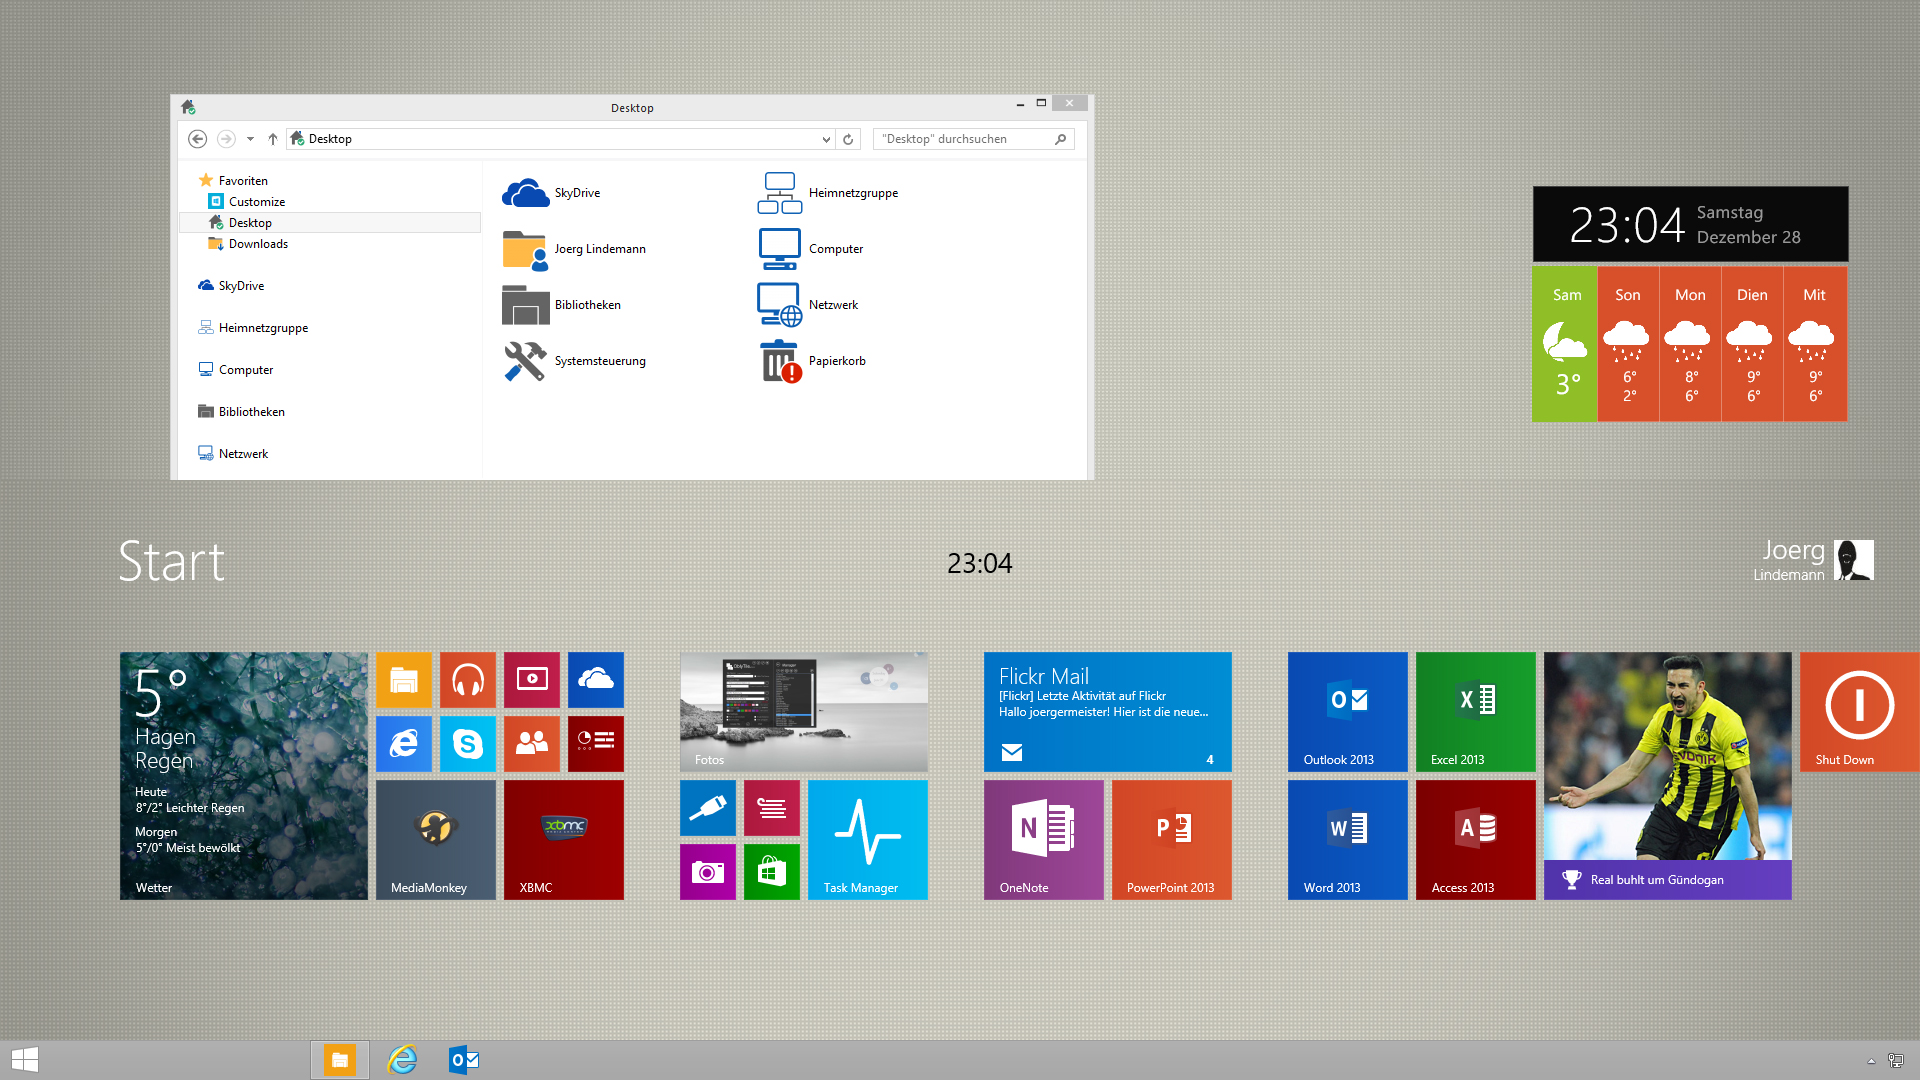The image size is (1920, 1080).
Task: Open the purple Camera tile
Action: pos(708,872)
